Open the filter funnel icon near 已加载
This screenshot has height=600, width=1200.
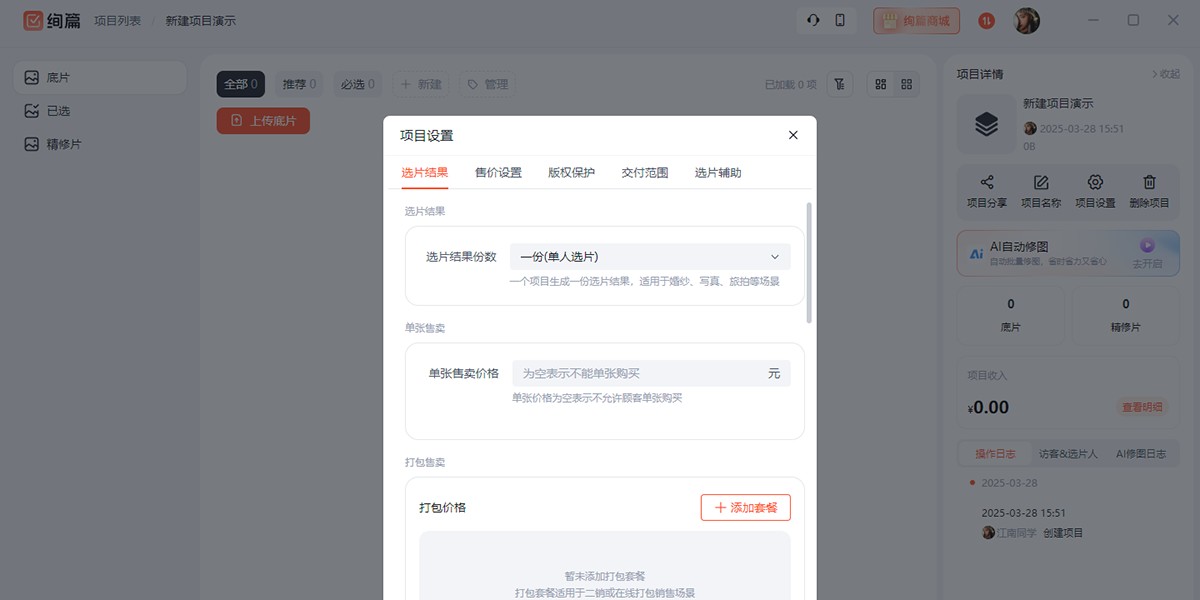coord(839,84)
